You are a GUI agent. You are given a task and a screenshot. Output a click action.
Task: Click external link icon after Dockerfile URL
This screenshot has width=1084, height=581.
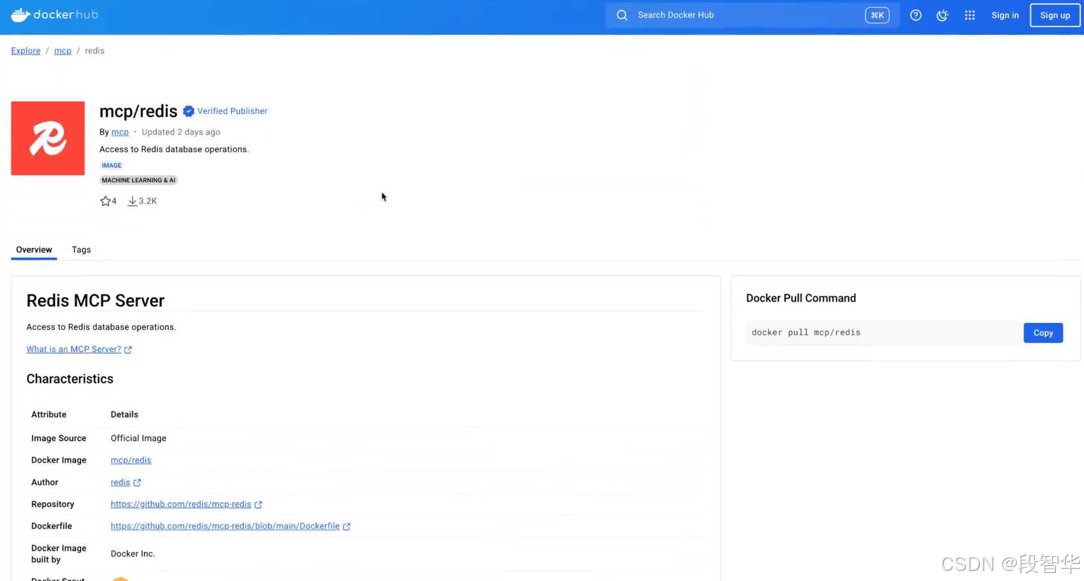[346, 526]
